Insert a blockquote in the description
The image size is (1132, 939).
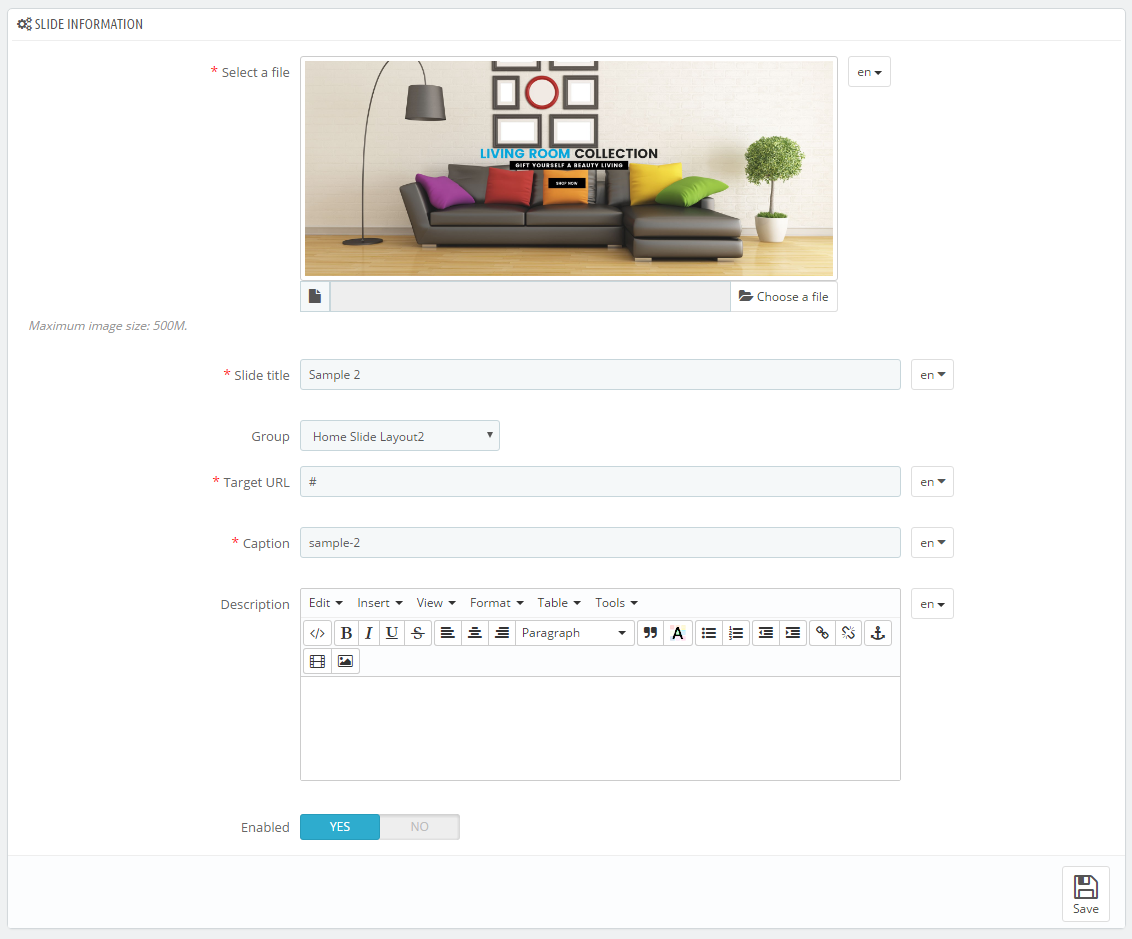(x=650, y=633)
